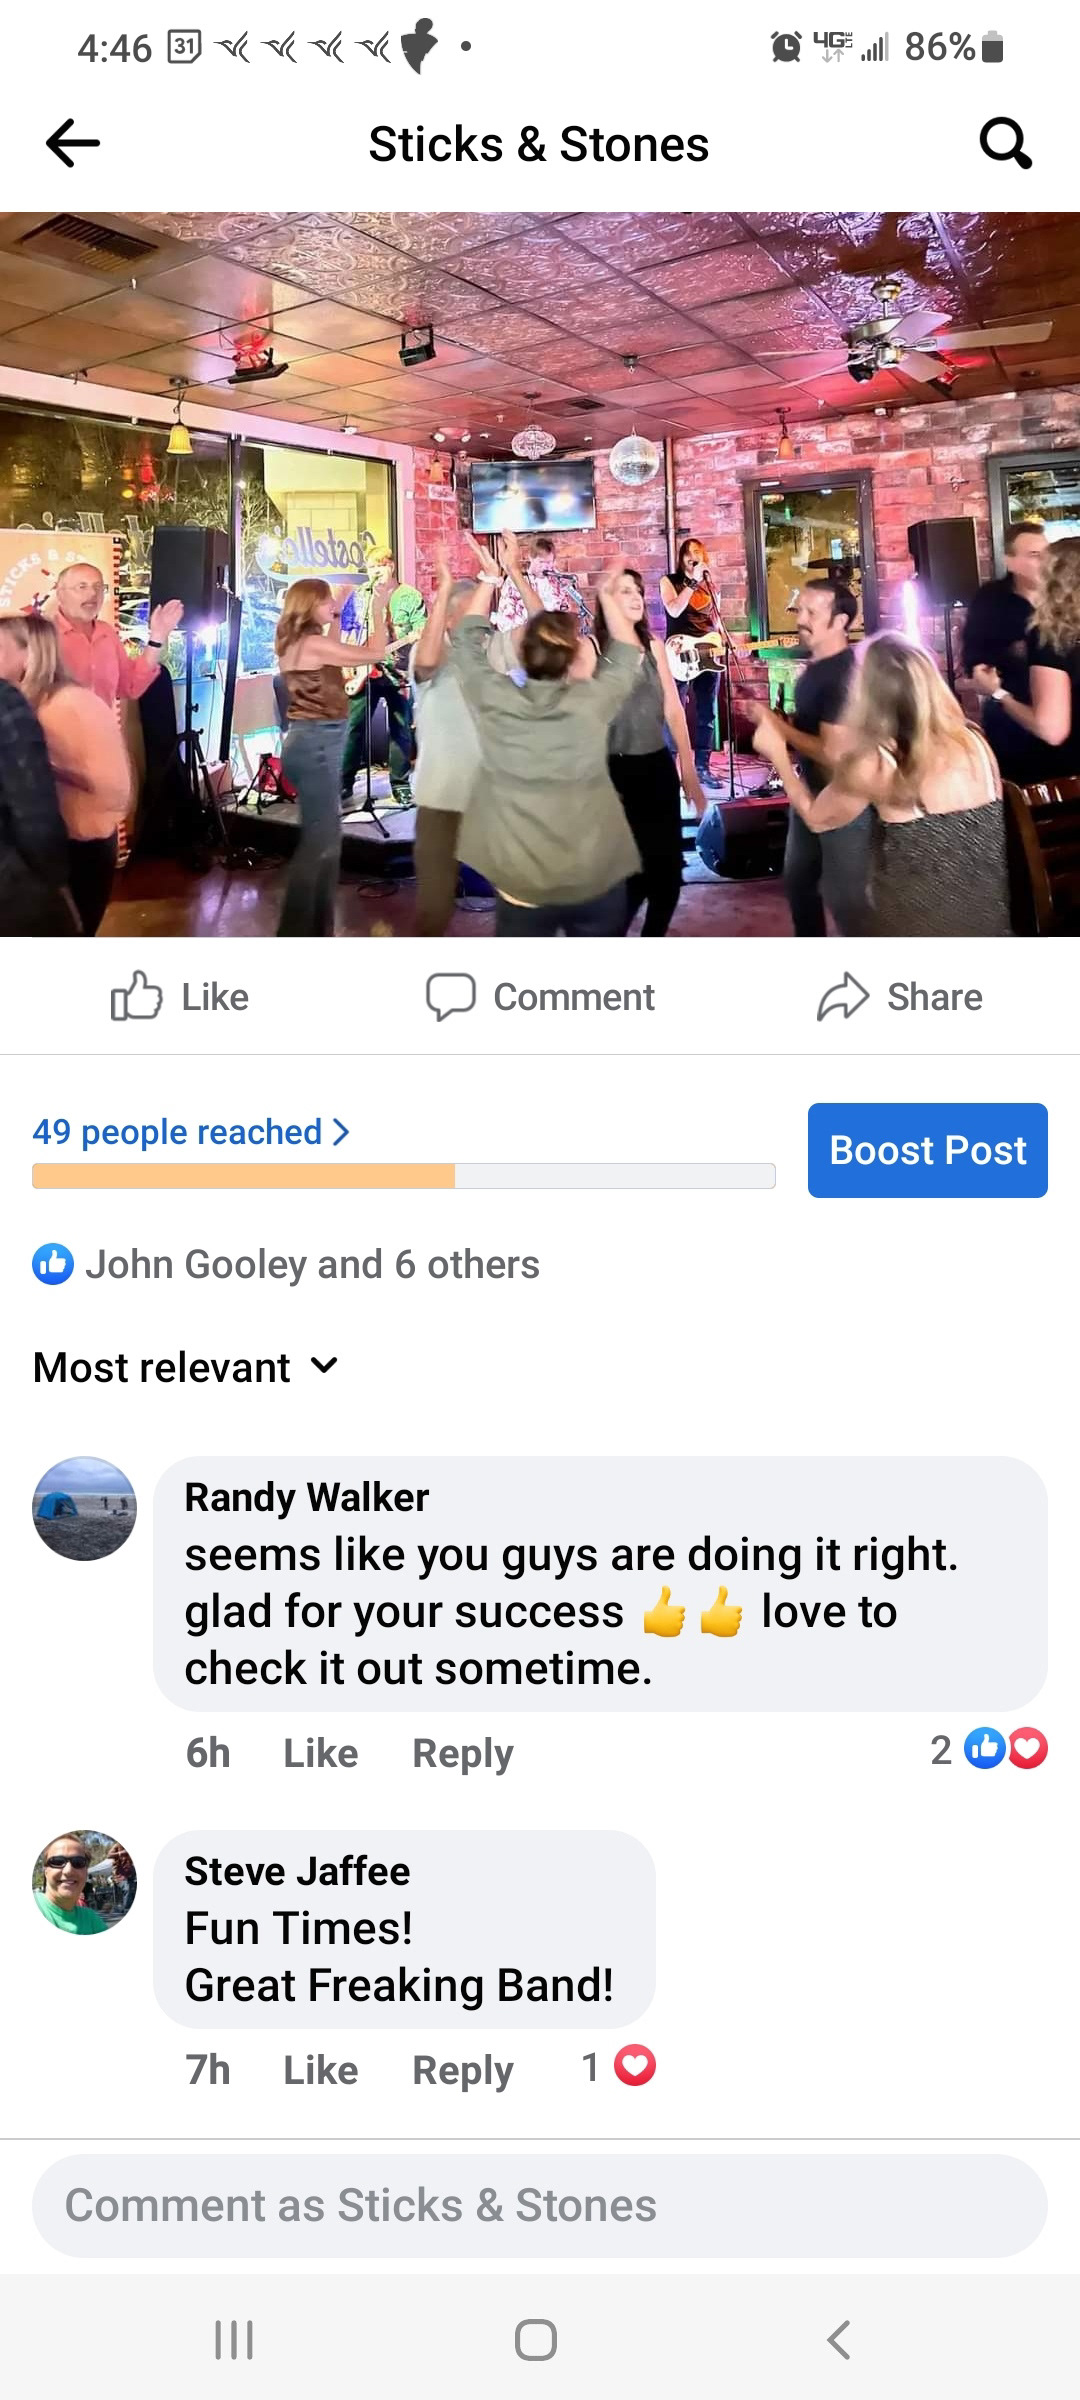Open search with the magnifier icon
Screen dimensions: 1080x2400
tap(1005, 143)
